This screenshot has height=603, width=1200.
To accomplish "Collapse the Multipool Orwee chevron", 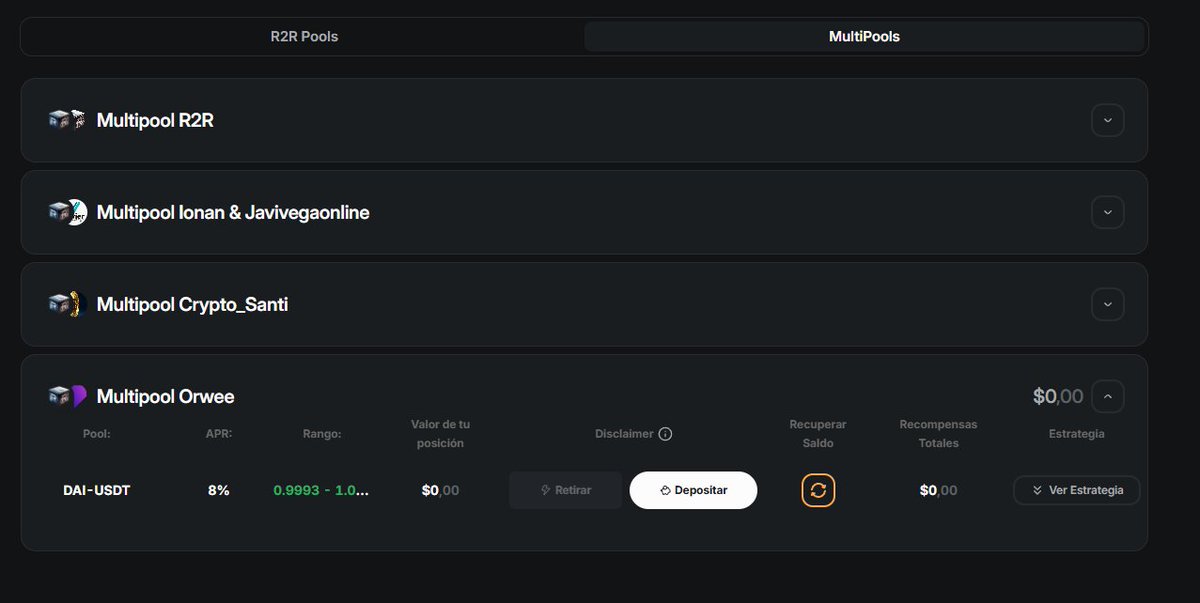I will click(1107, 396).
